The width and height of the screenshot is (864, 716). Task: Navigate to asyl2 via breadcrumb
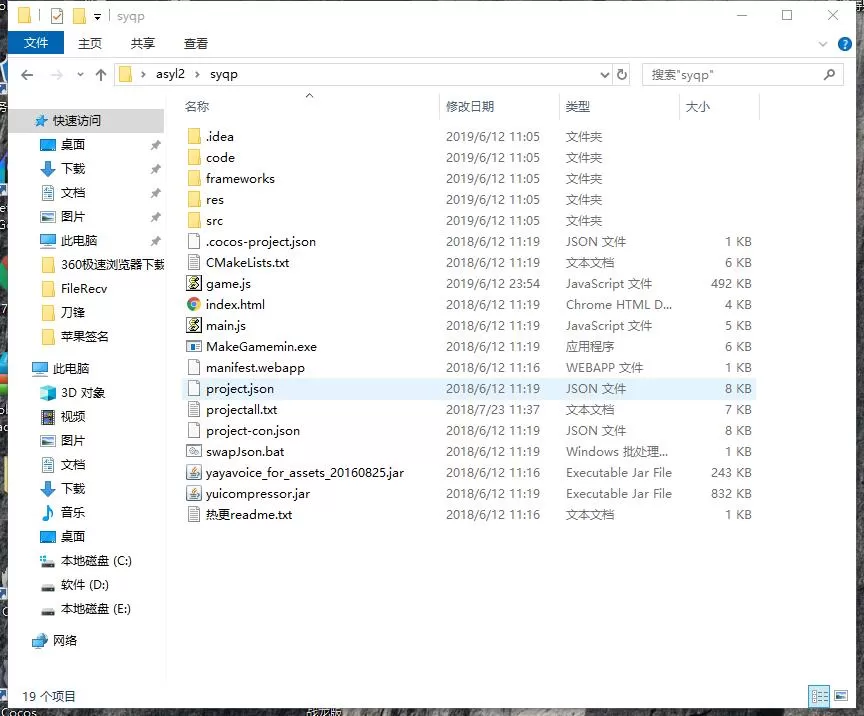(x=170, y=73)
